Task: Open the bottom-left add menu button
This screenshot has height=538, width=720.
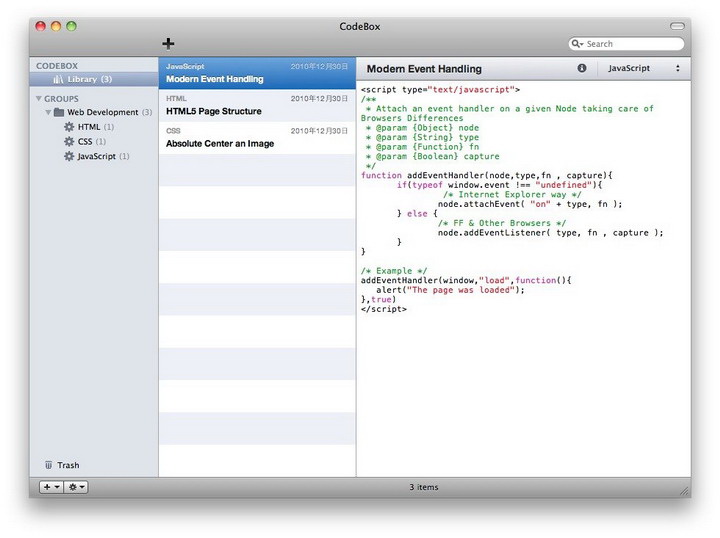Action: [x=50, y=487]
